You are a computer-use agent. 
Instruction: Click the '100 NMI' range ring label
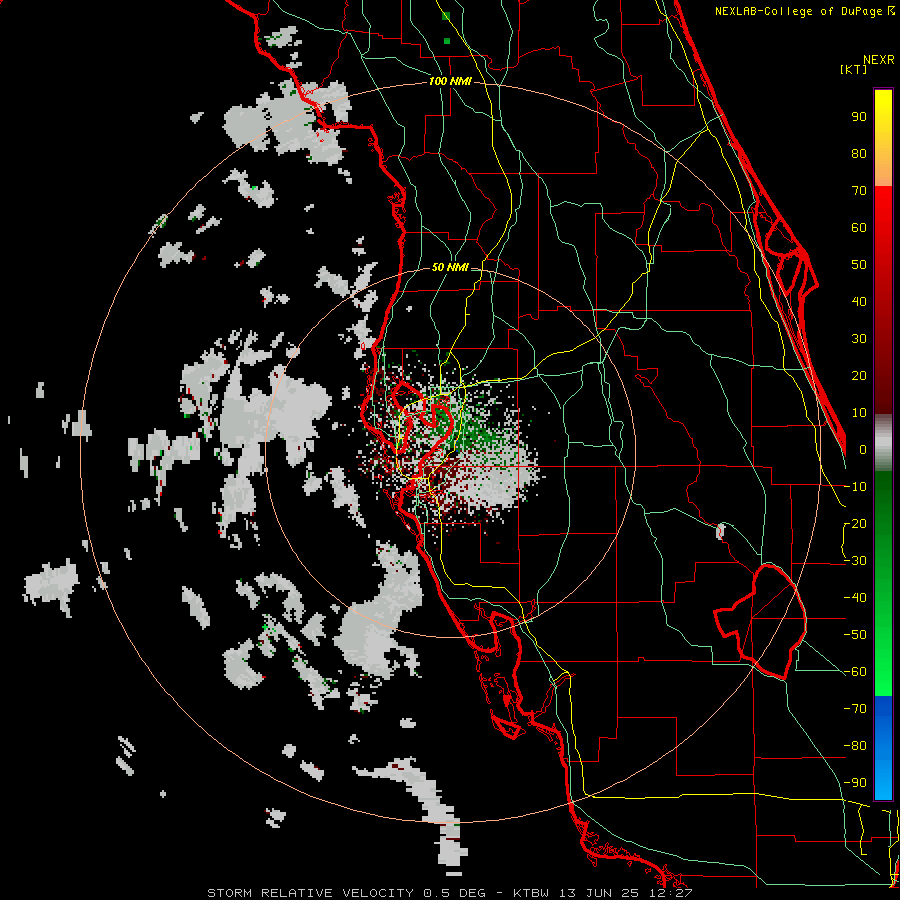(x=450, y=82)
